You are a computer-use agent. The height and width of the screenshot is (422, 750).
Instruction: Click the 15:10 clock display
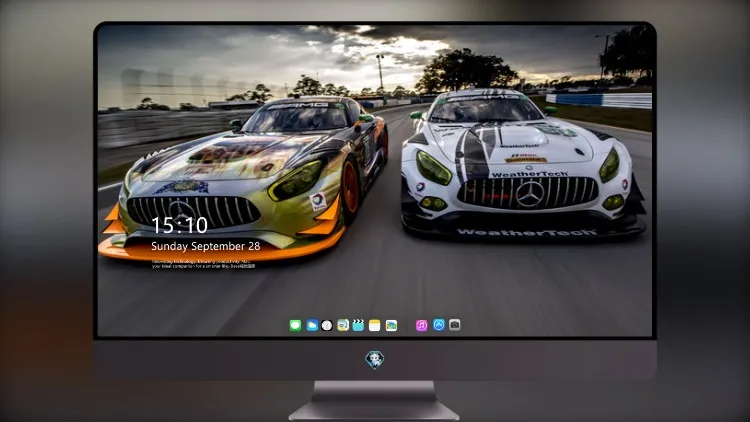coord(179,225)
